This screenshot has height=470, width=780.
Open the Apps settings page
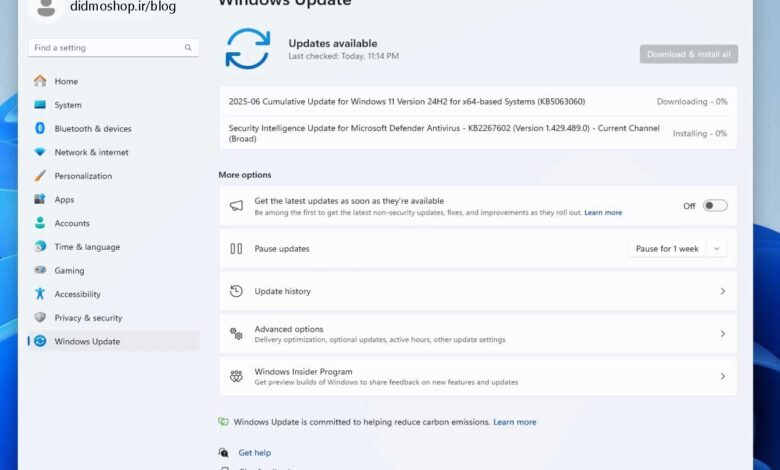[113, 199]
